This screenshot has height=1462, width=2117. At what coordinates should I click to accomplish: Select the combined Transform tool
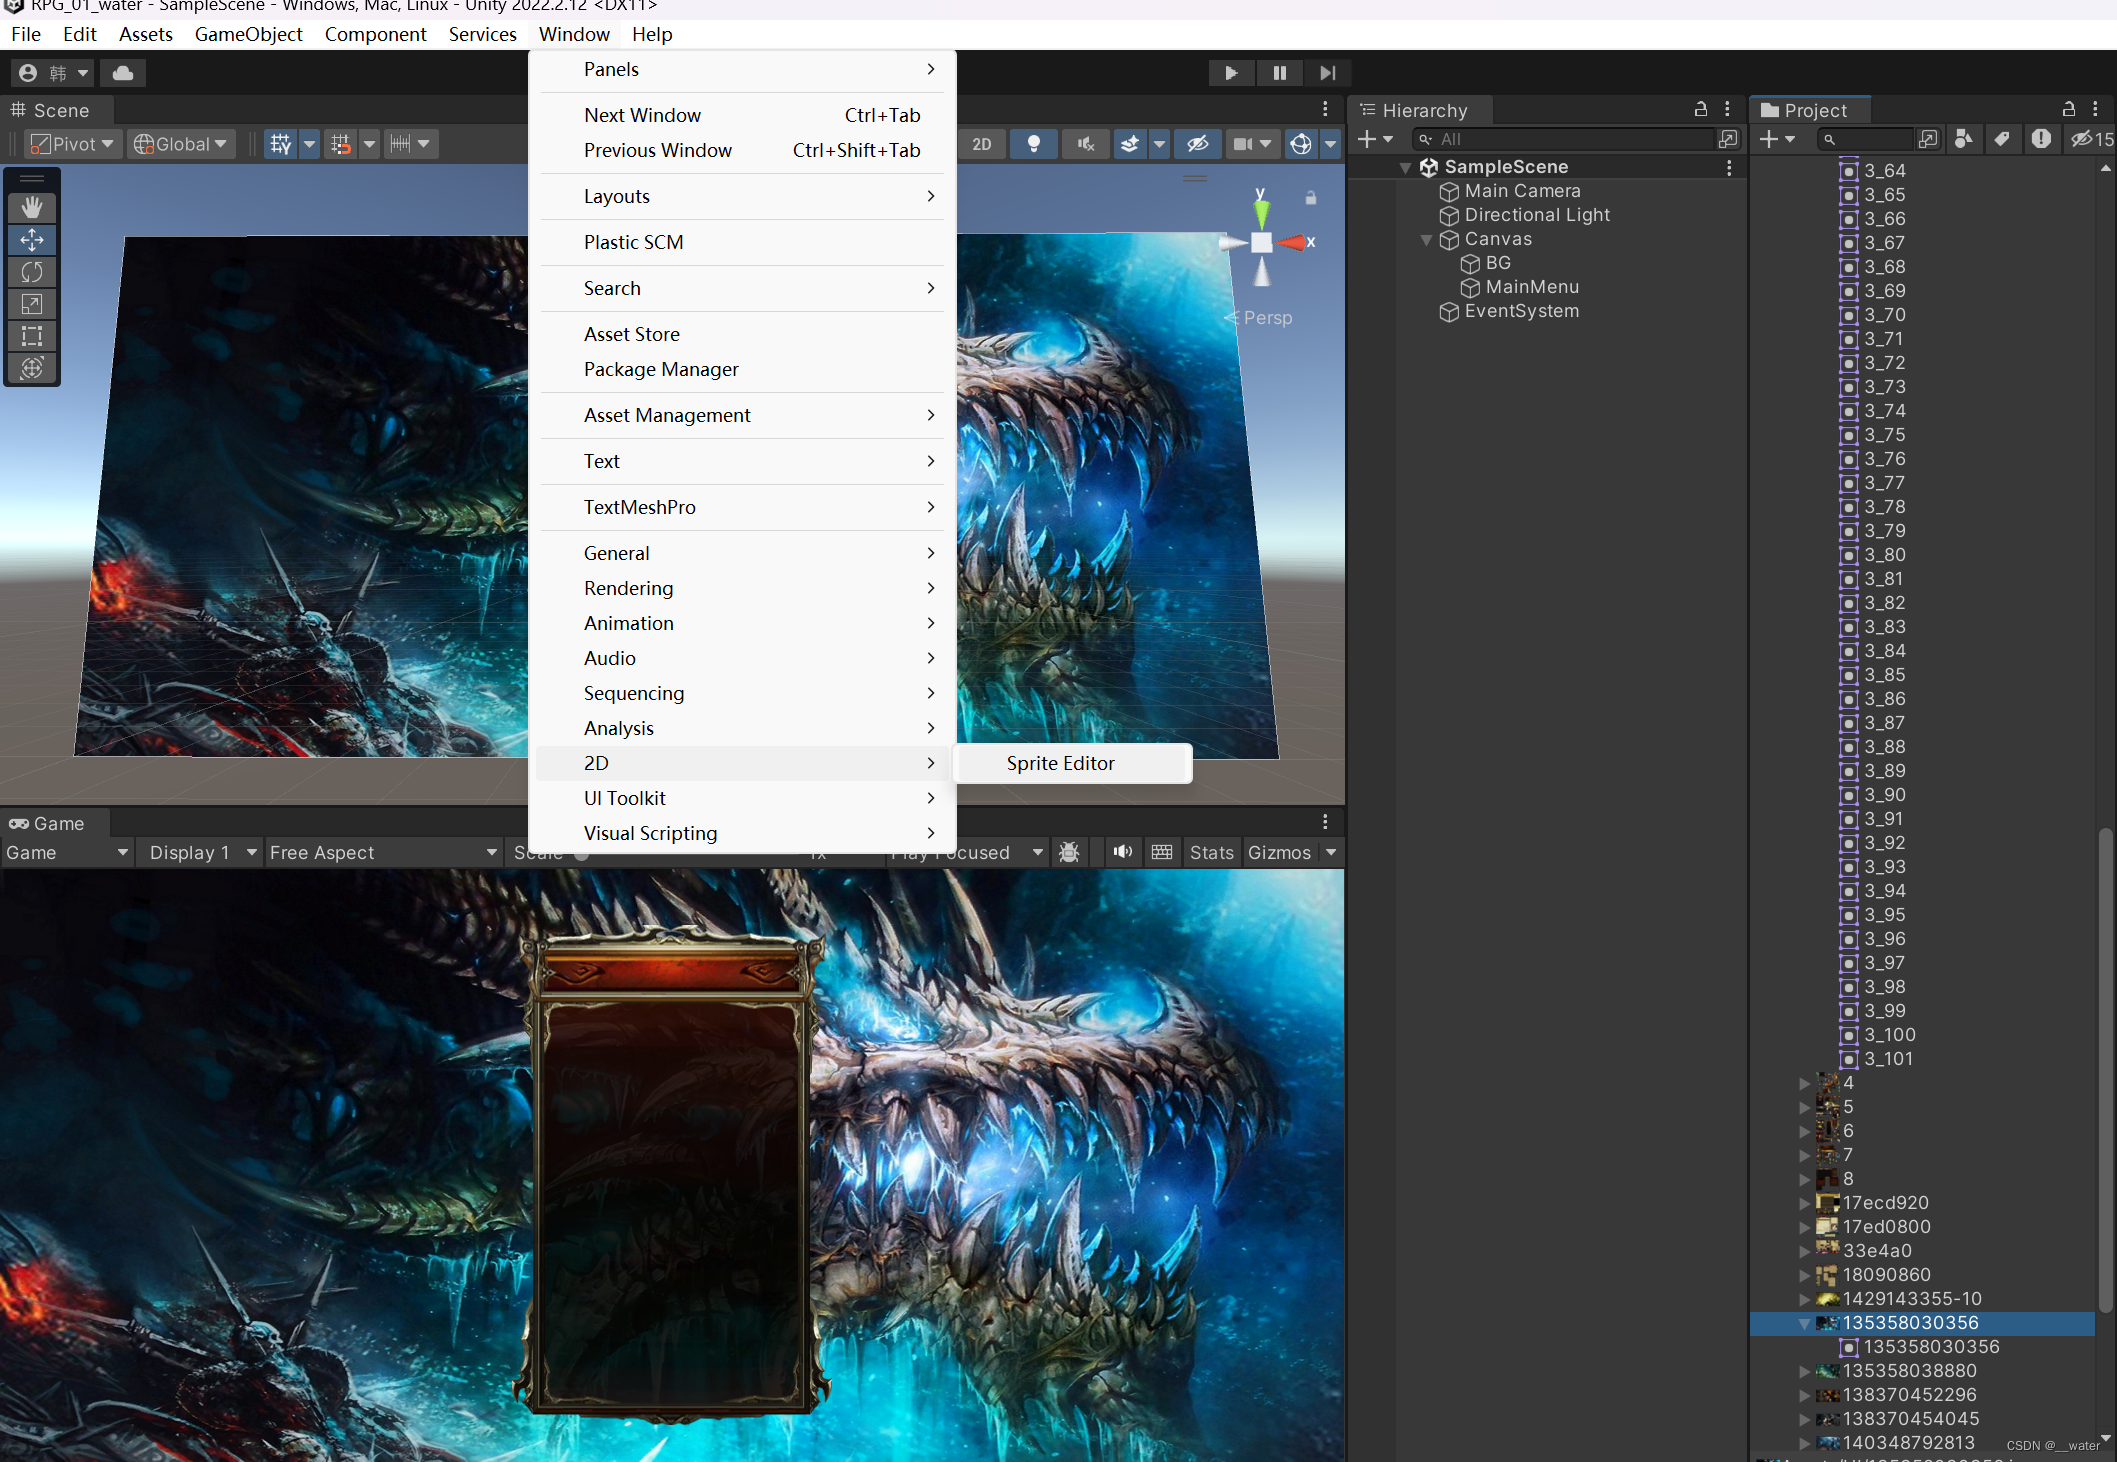[x=32, y=368]
